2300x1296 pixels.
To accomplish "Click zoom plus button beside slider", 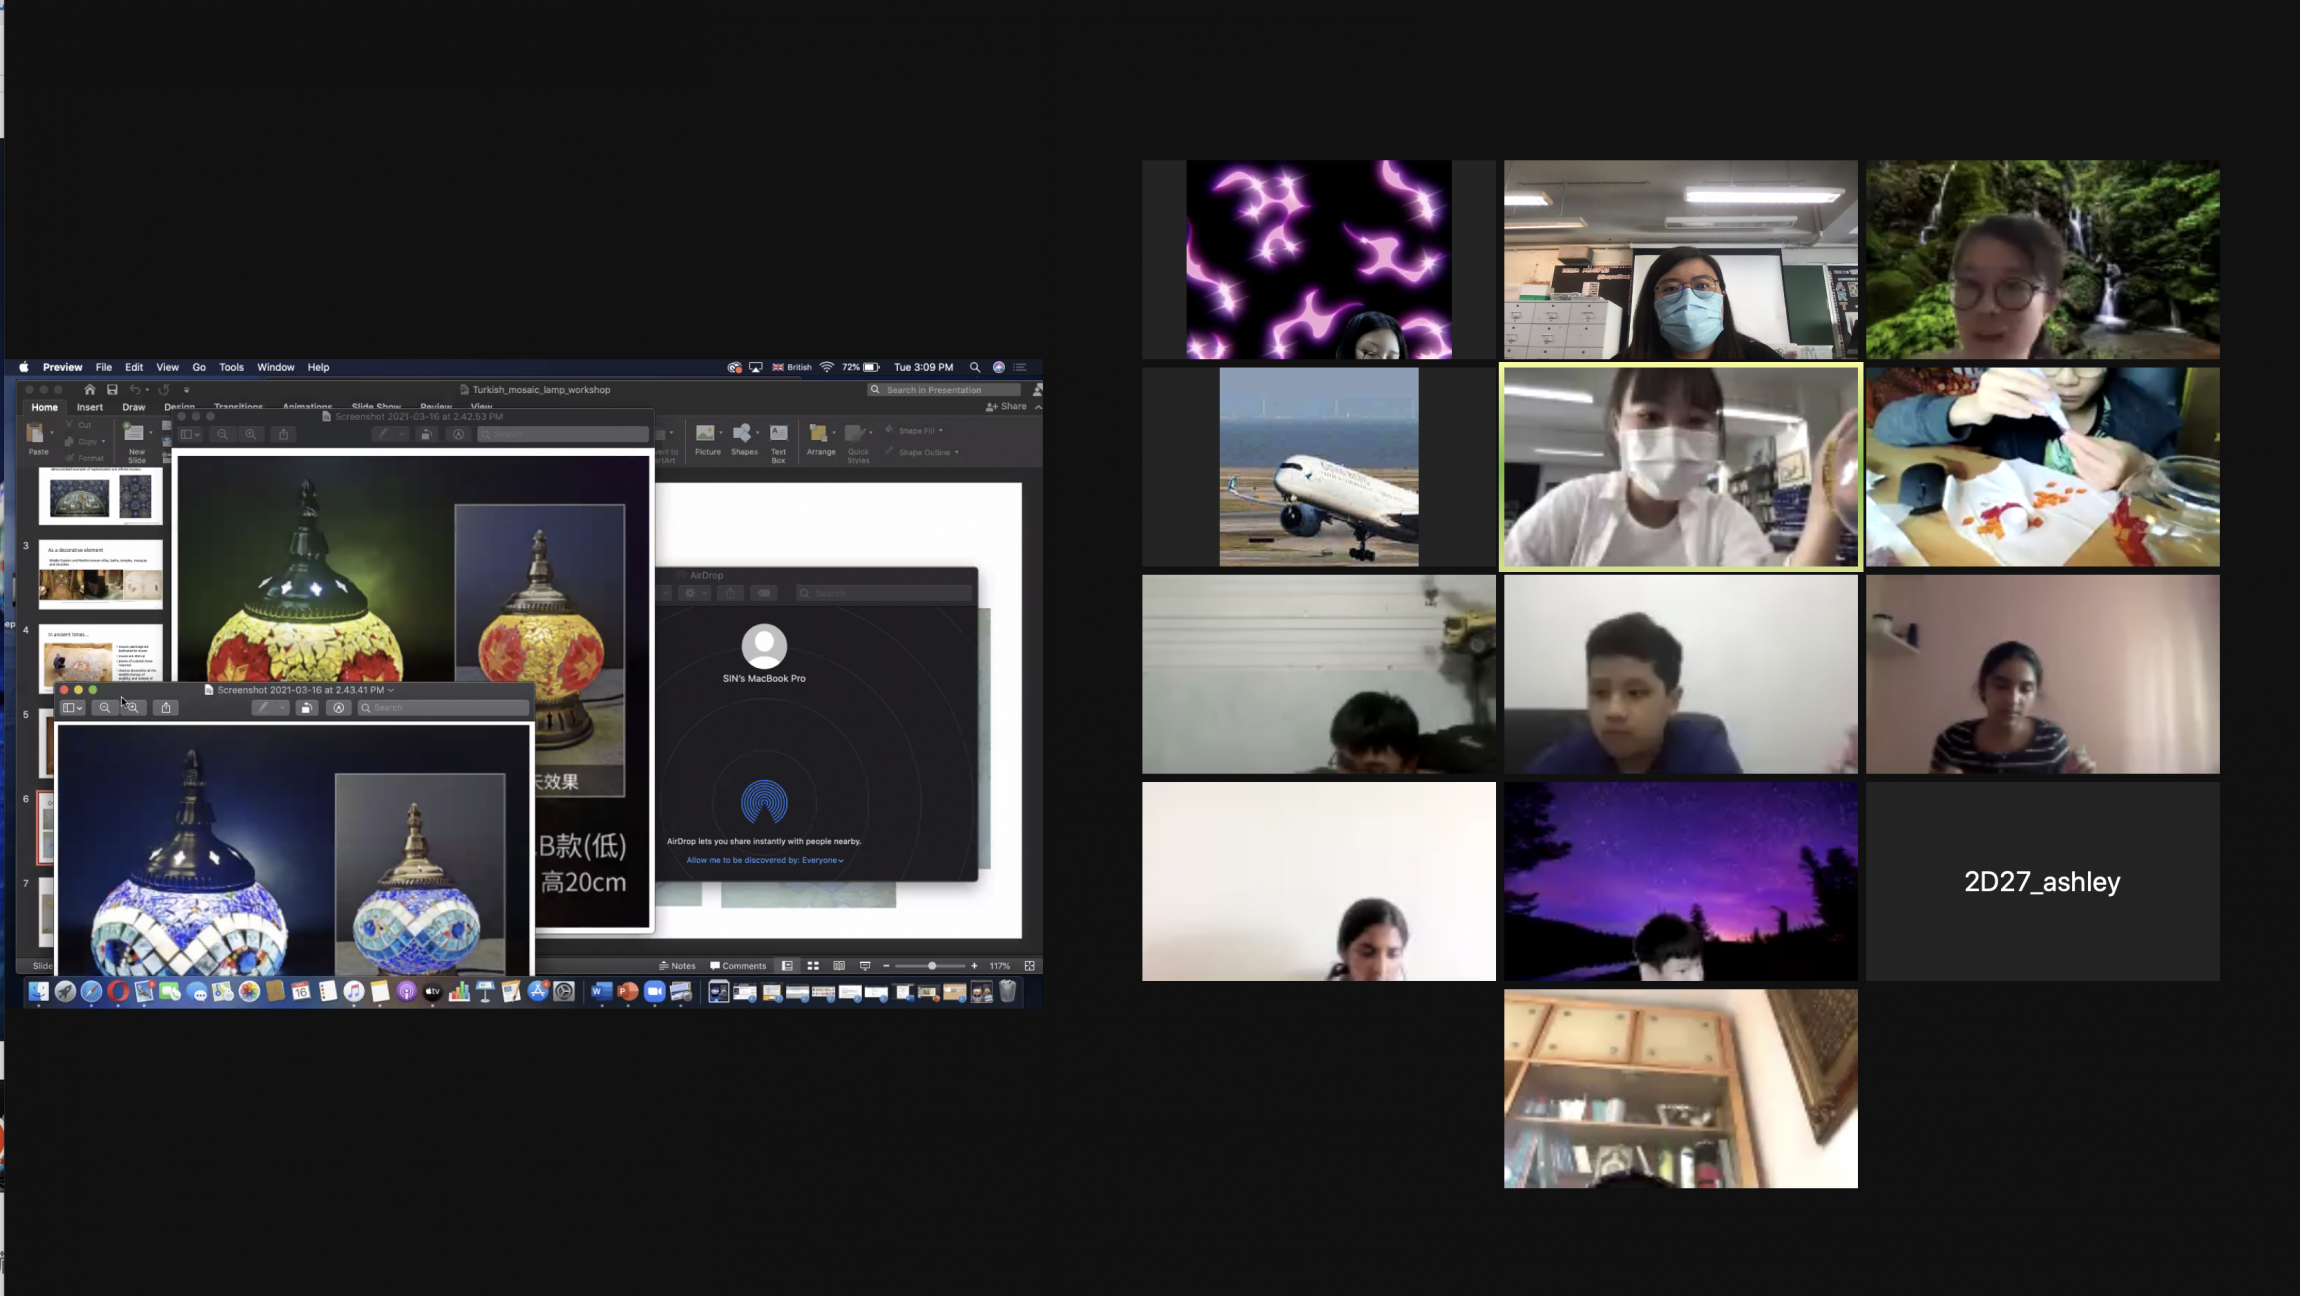I will 974,965.
